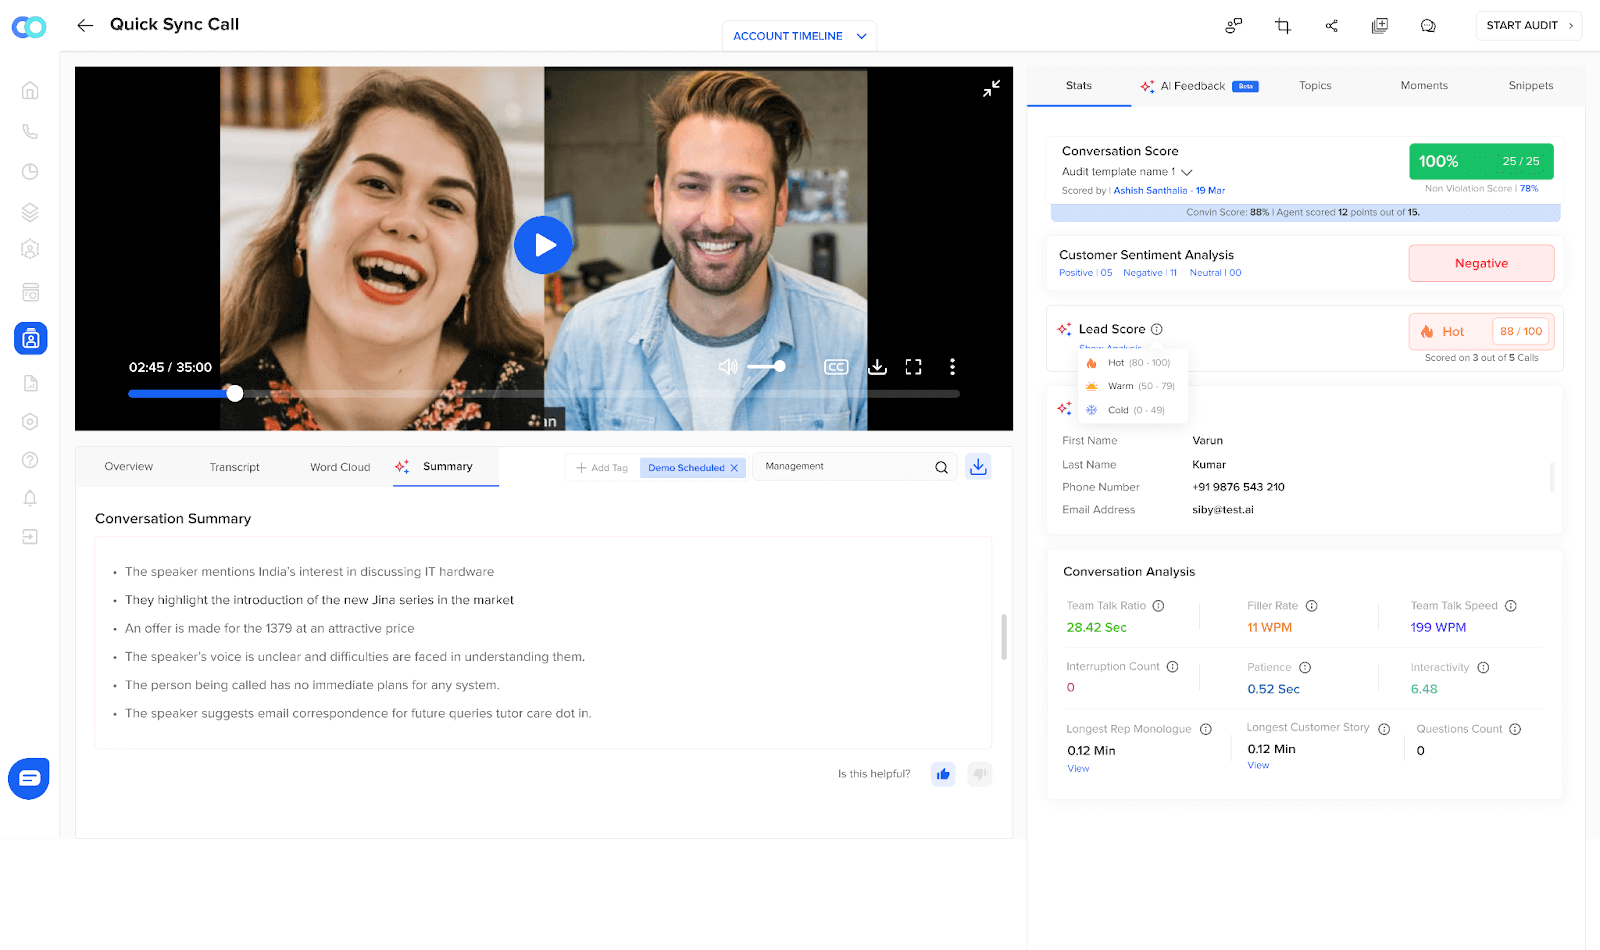This screenshot has width=1600, height=950.
Task: Open the Account Timeline dropdown
Action: (799, 36)
